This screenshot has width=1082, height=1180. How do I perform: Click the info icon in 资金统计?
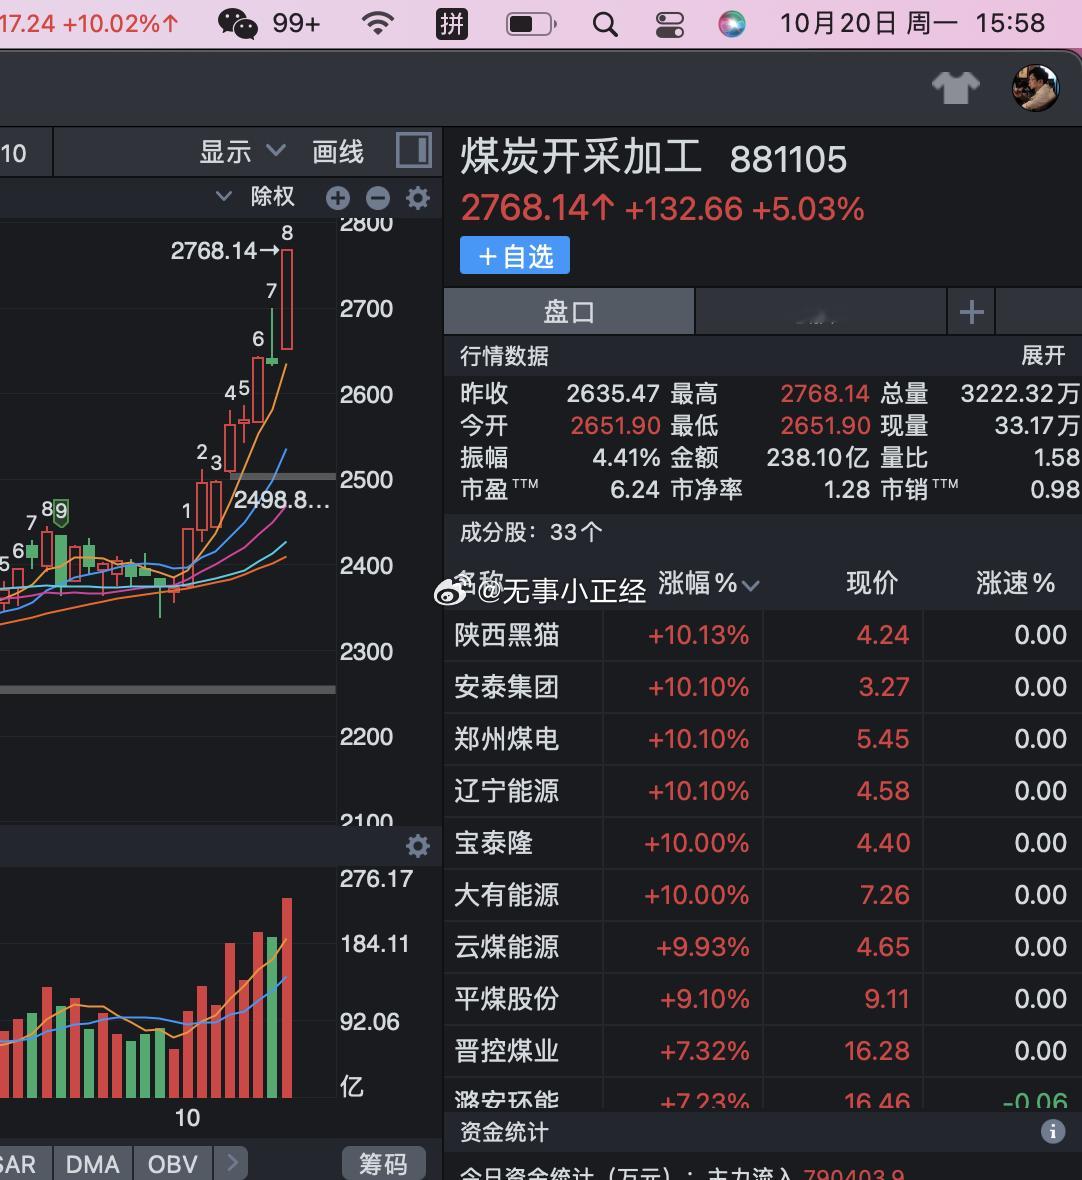(x=1052, y=1131)
